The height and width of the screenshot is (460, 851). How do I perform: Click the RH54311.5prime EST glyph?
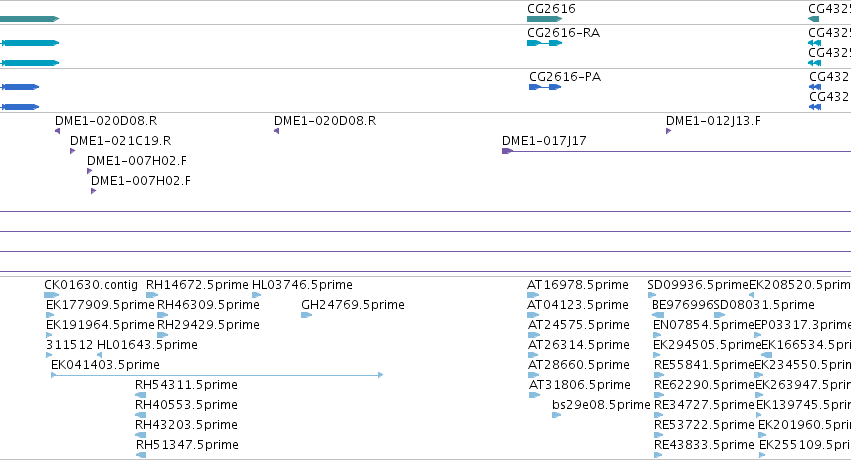click(141, 395)
